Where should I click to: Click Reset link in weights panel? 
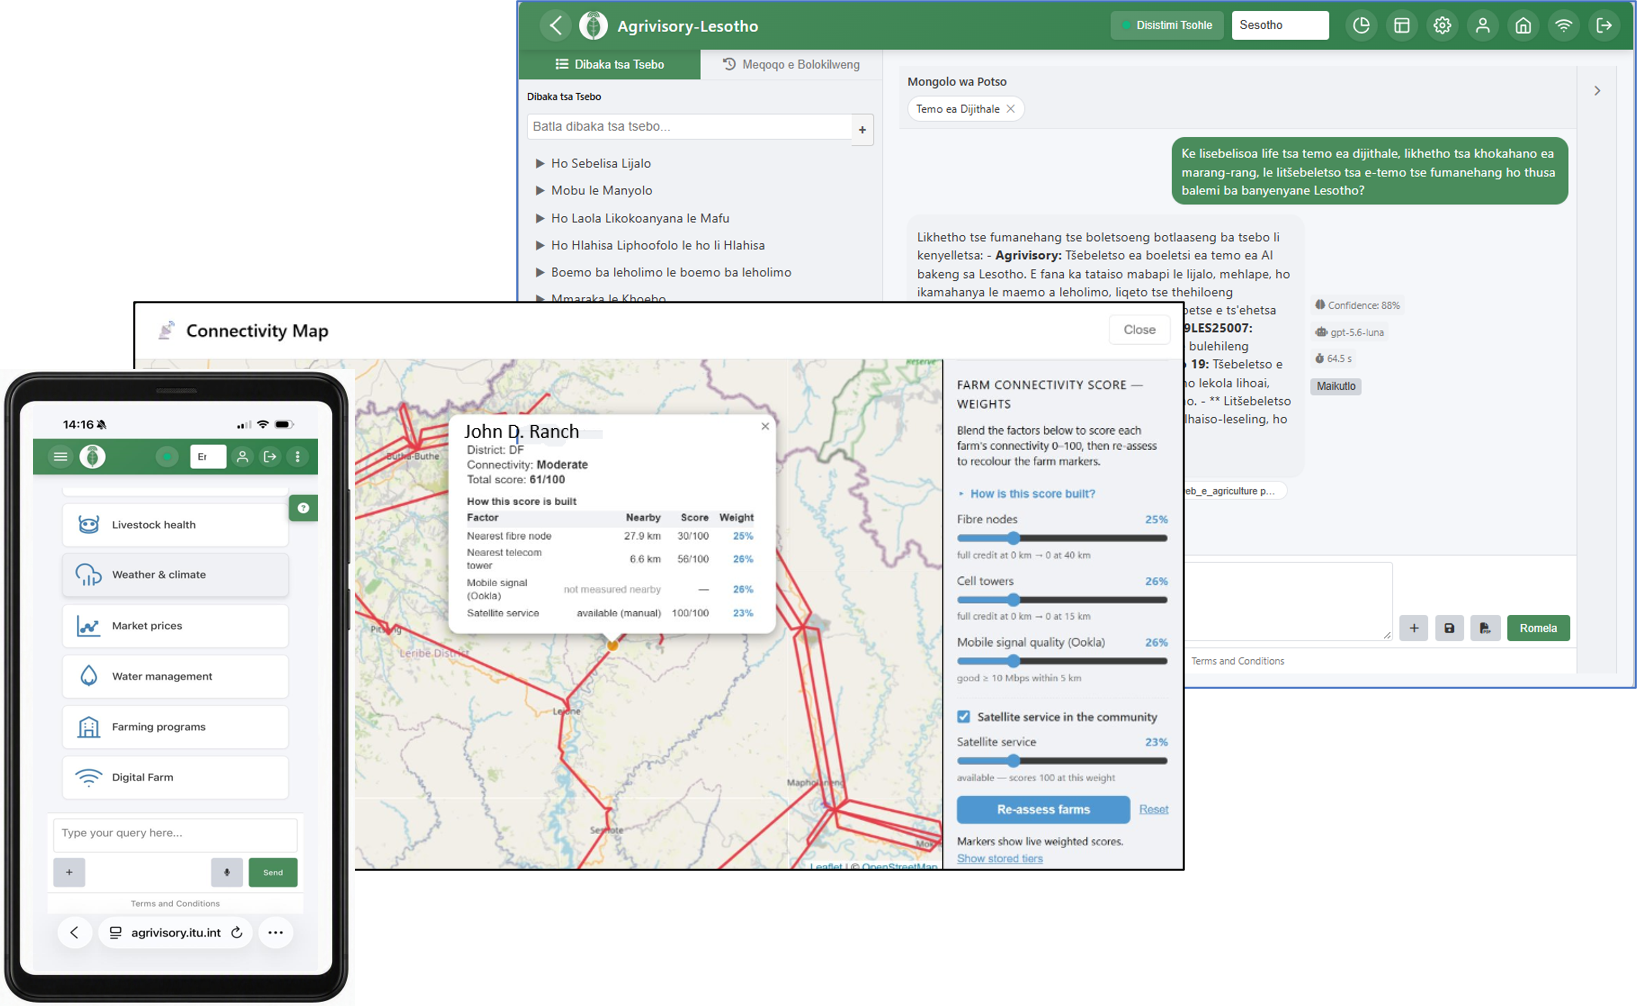1153,810
